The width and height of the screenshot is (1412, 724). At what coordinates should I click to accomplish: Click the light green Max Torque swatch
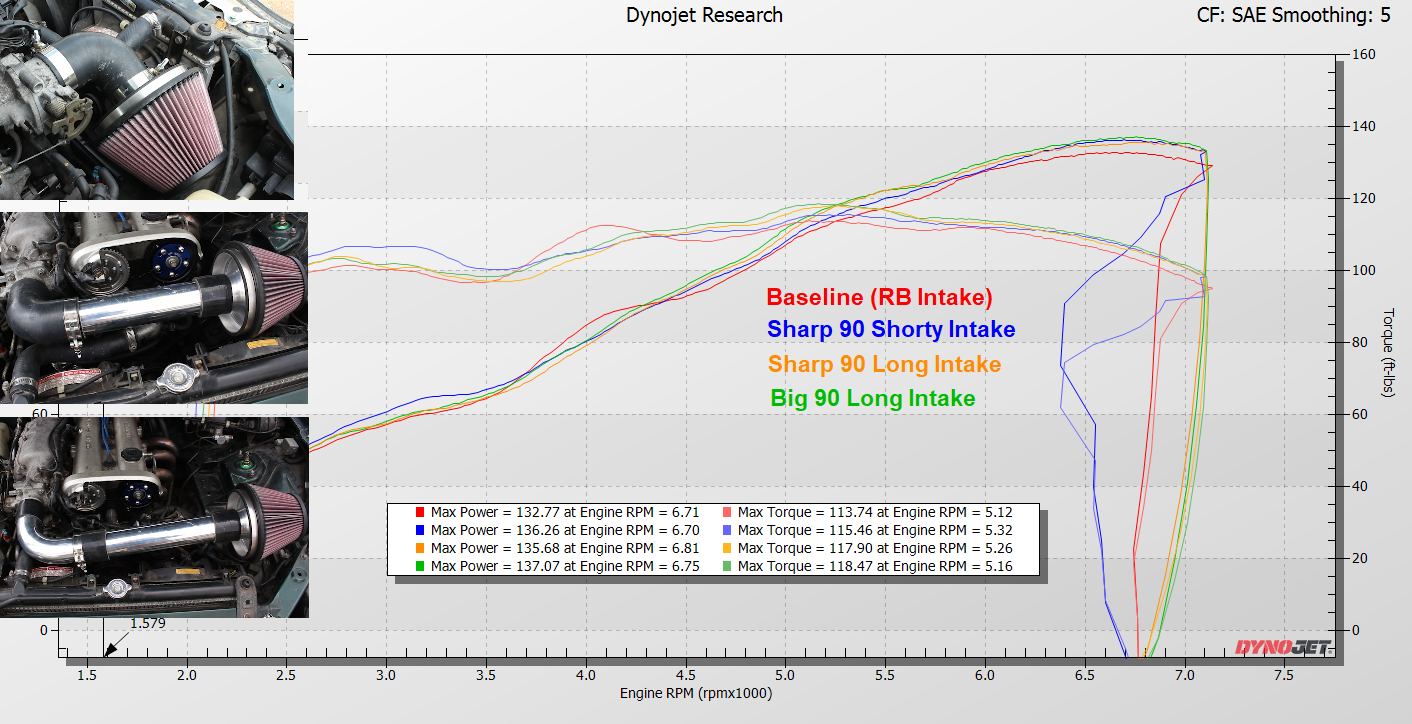tap(727, 566)
